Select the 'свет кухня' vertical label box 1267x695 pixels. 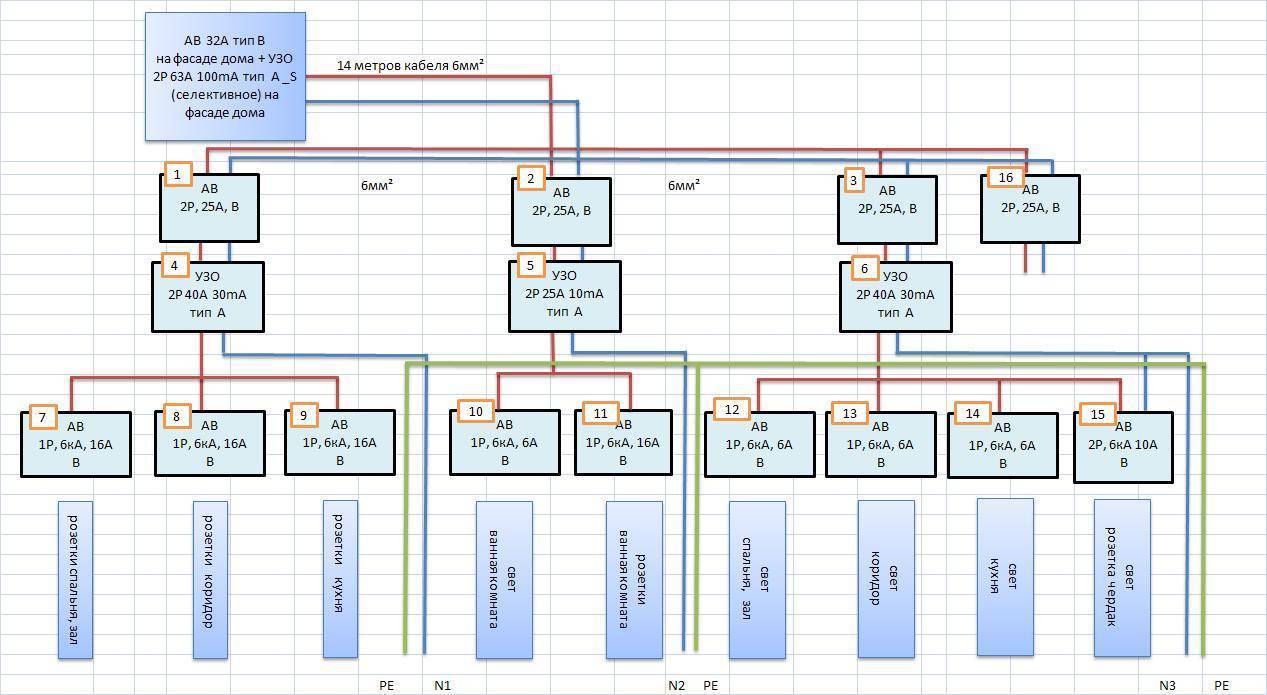click(x=1004, y=576)
